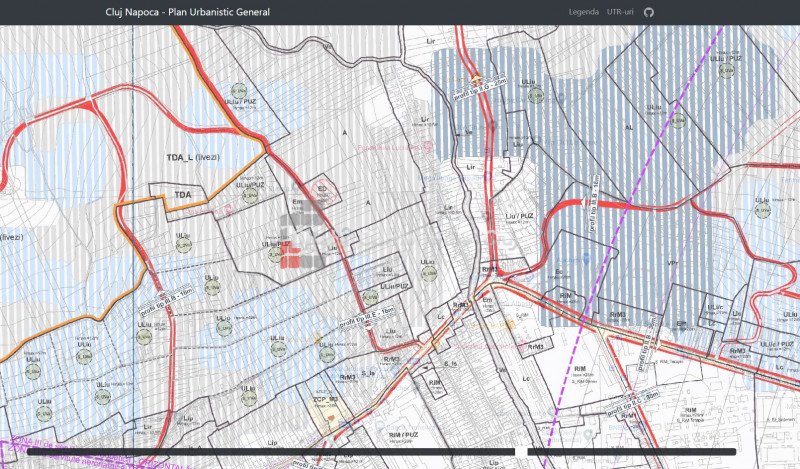Screen dimensions: 800x469
Task: Click the ZCP_M3 highlighted zone
Action: [326, 400]
